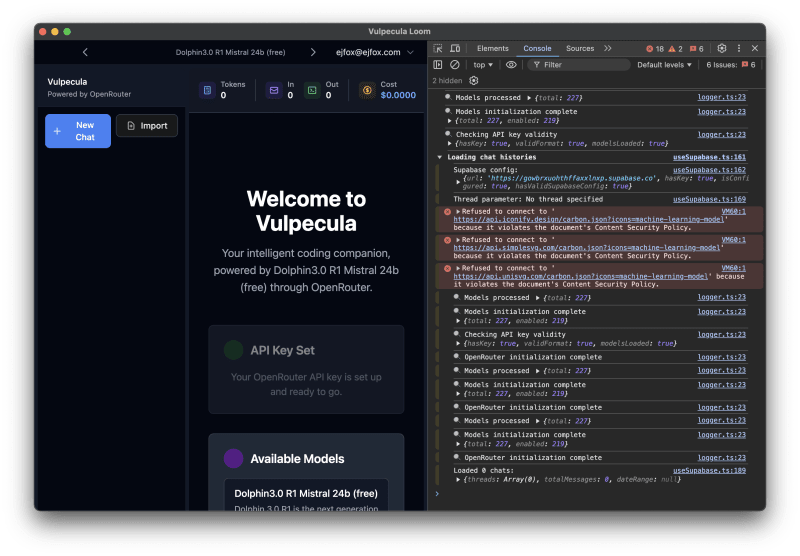Open the useSupabase.ts:169 source link
Screen dimensions: 800x556
(x=709, y=199)
